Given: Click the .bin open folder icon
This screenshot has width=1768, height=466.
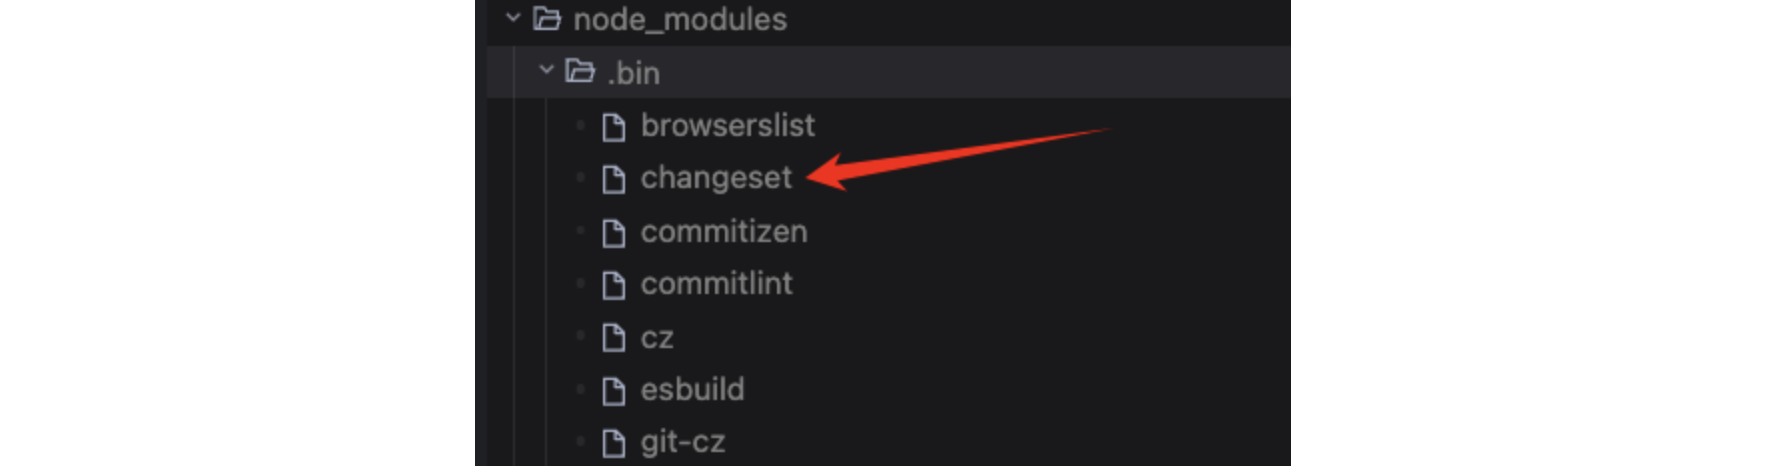Looking at the screenshot, I should pyautogui.click(x=580, y=71).
